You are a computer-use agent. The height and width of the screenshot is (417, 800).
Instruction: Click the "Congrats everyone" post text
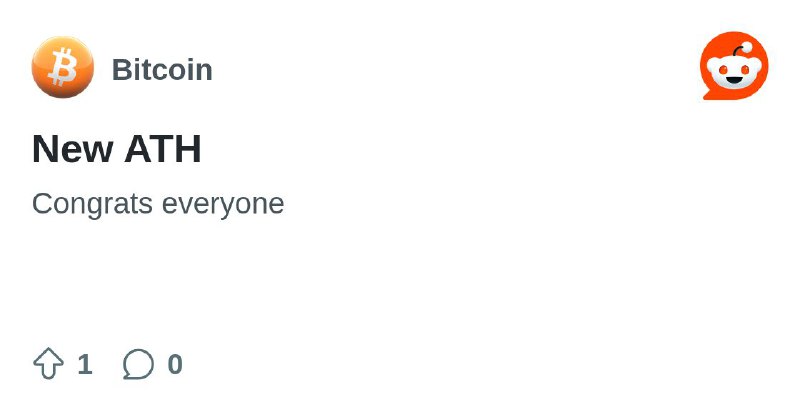click(158, 204)
